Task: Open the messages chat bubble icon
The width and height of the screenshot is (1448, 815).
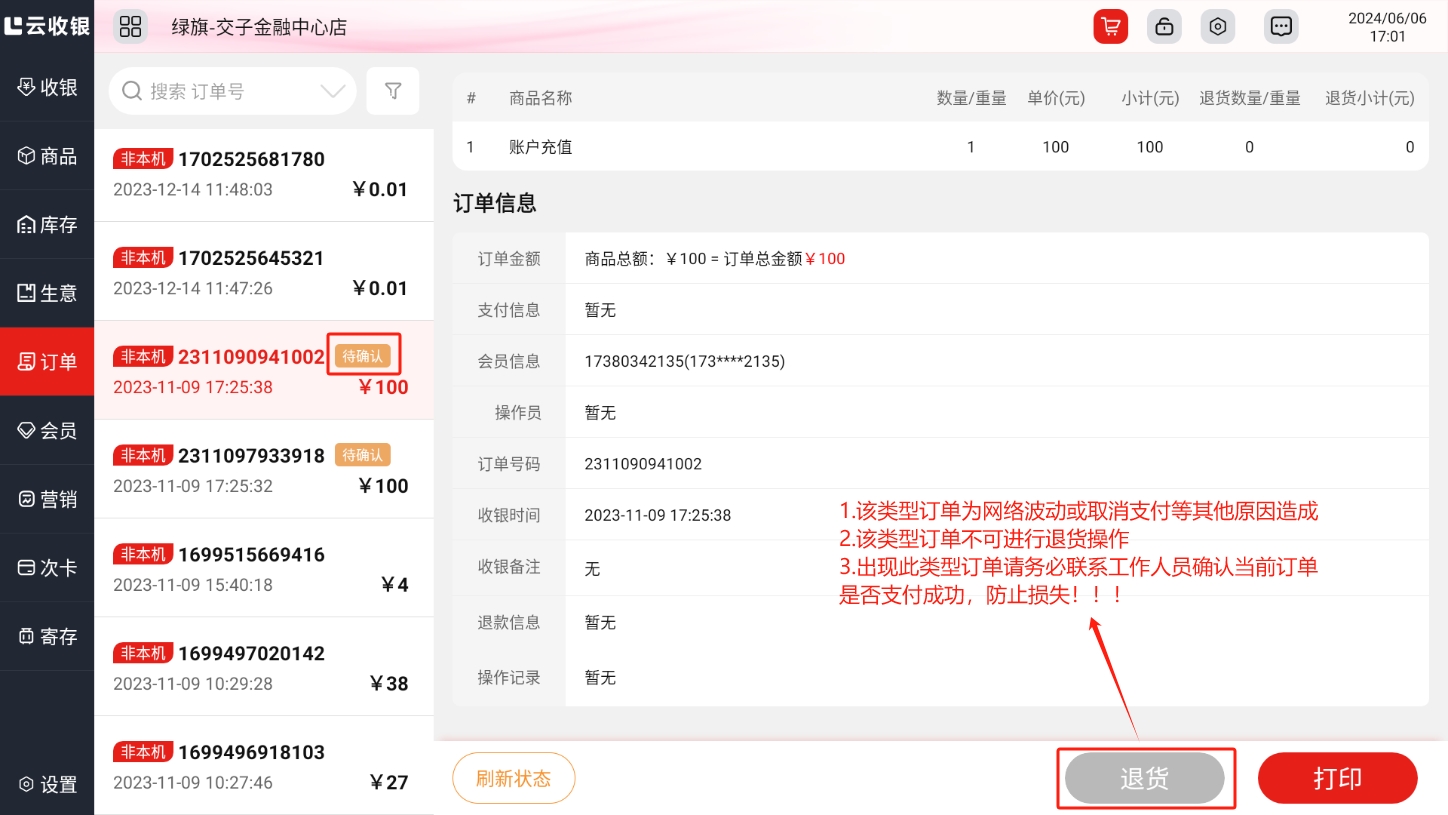Action: pyautogui.click(x=1280, y=27)
